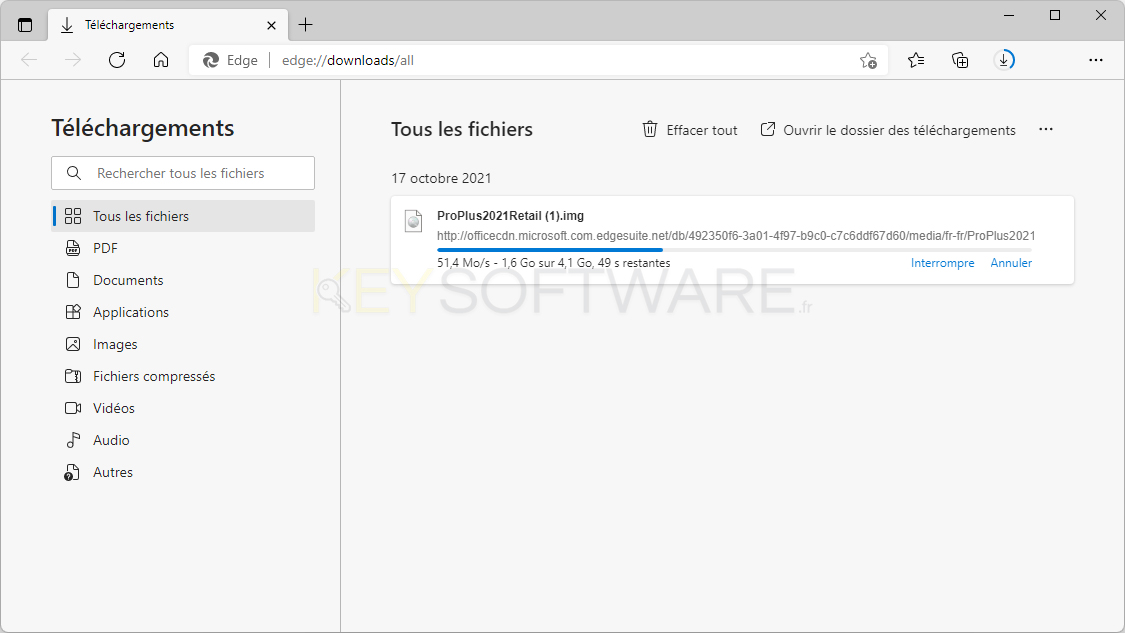This screenshot has height=633, width=1125.
Task: Add this page to favorites star
Action: click(x=868, y=61)
